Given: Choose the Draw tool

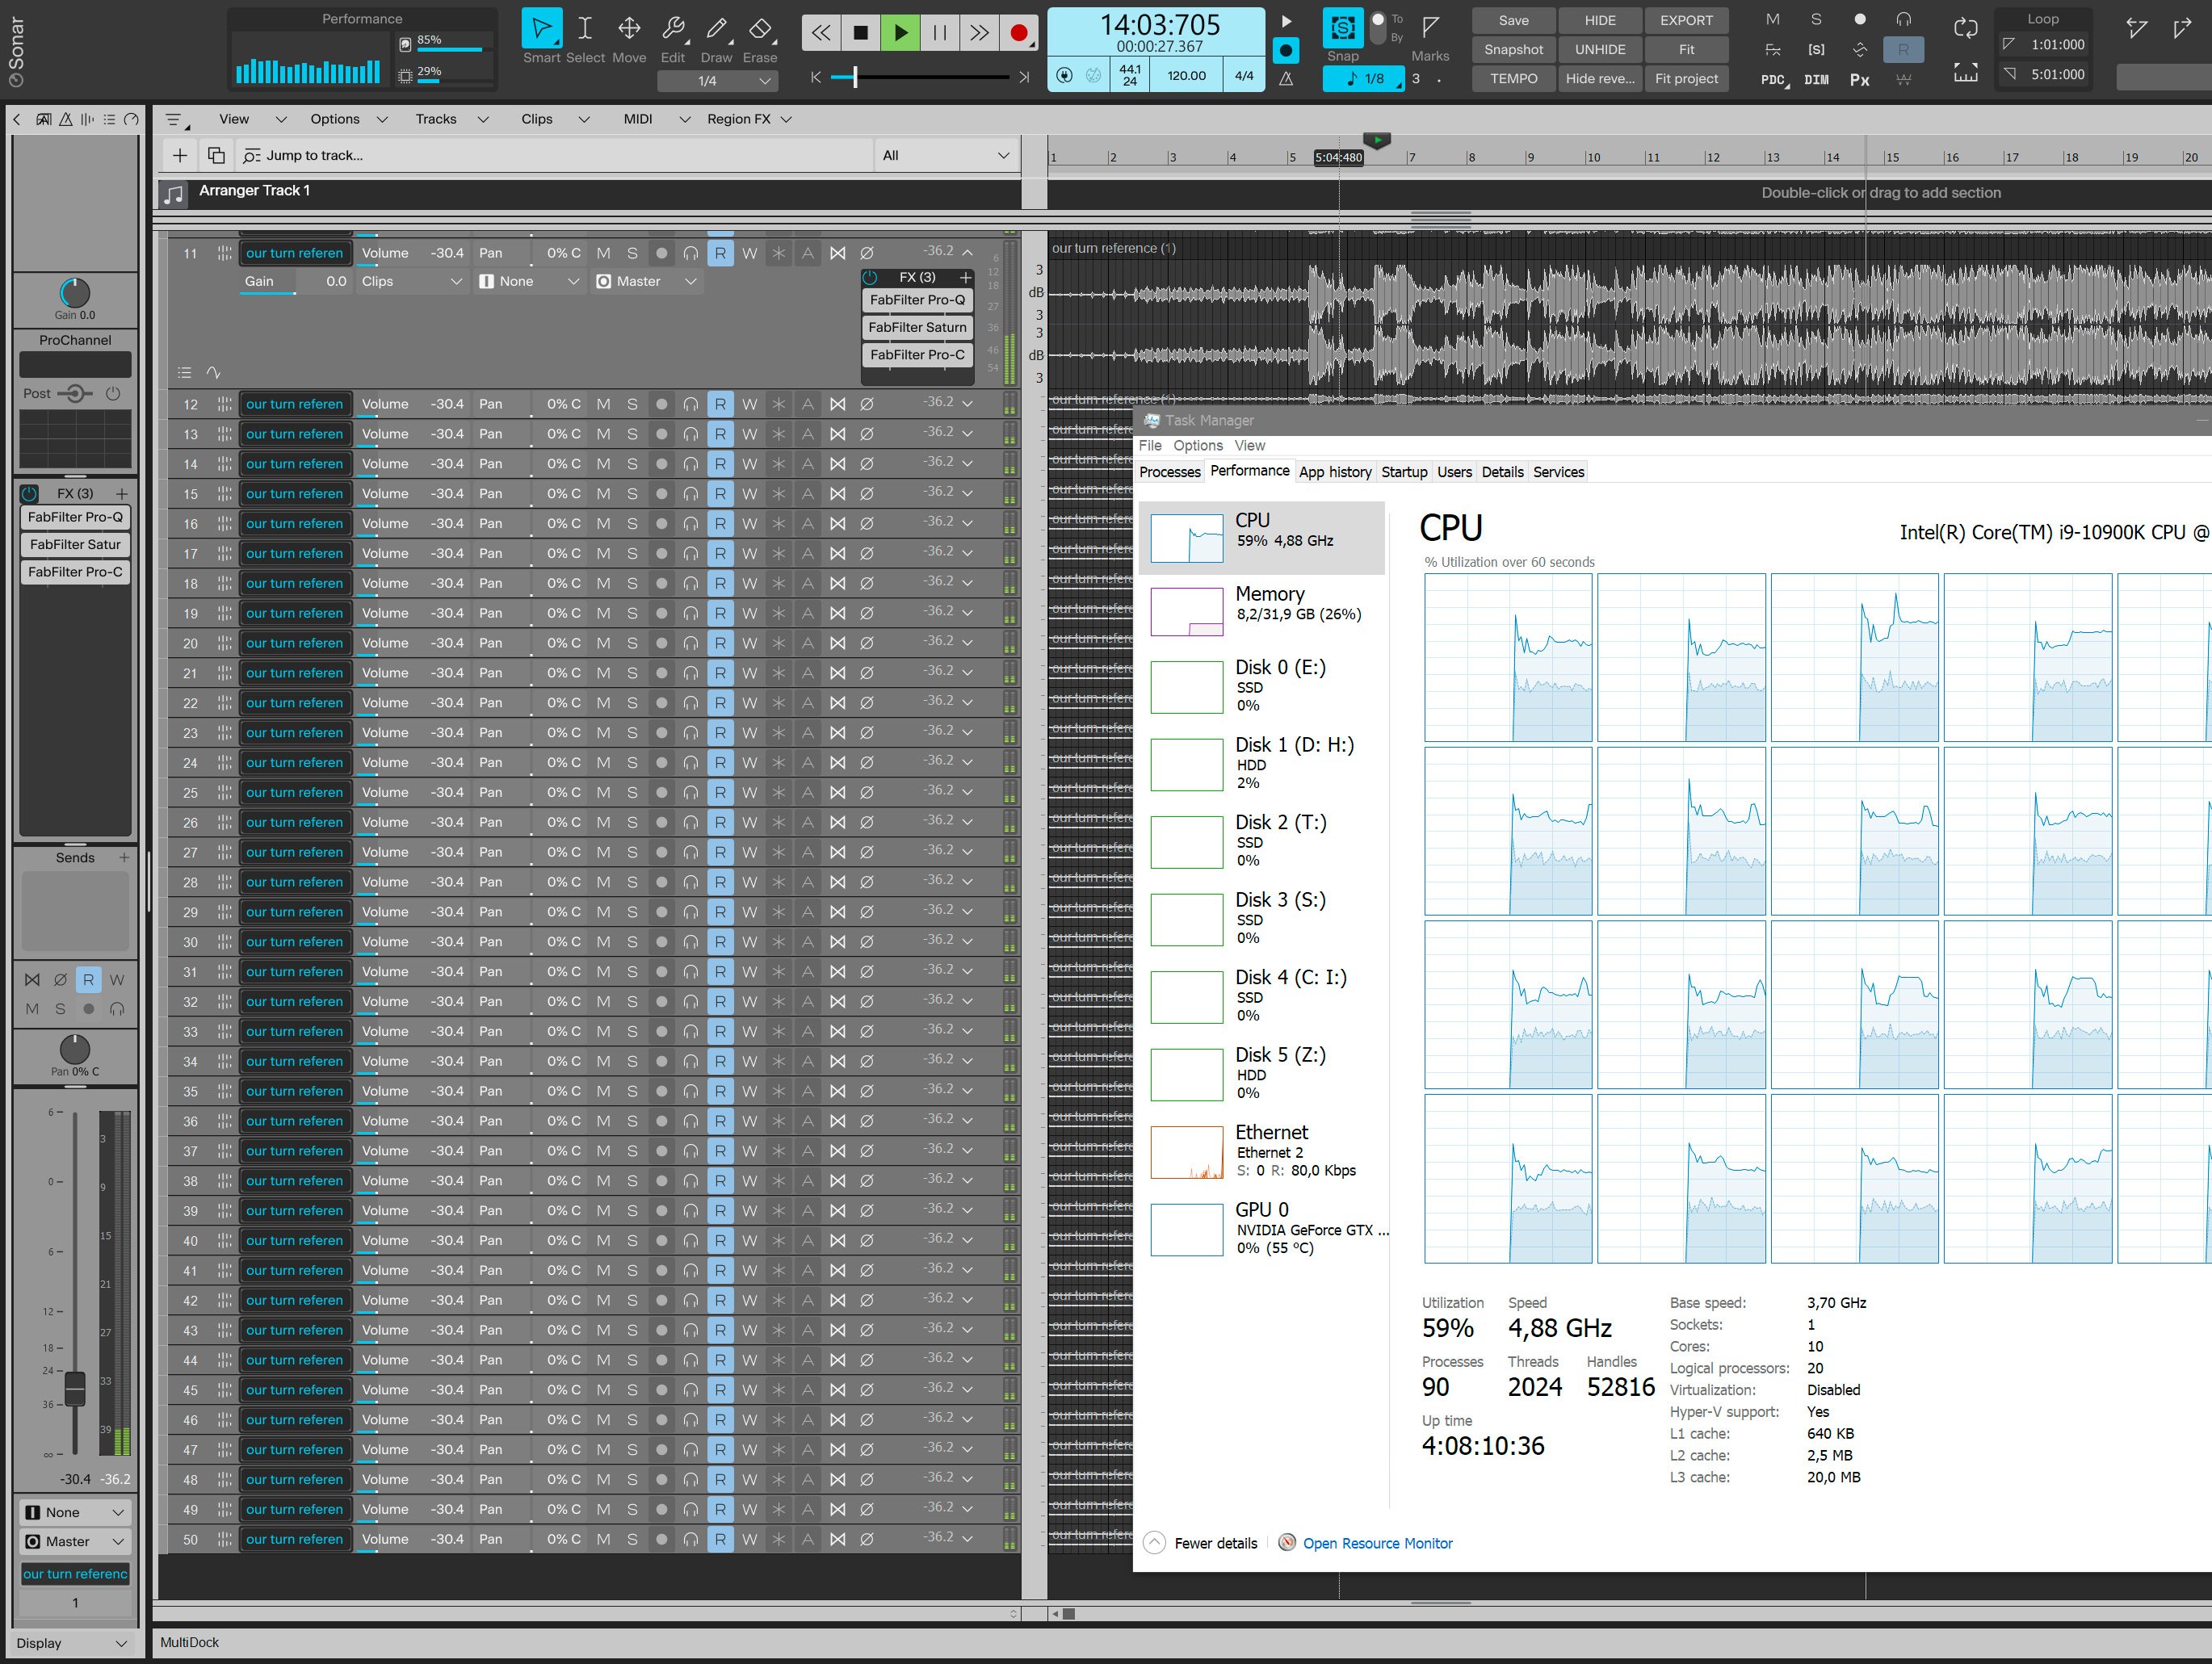Looking at the screenshot, I should 717,28.
